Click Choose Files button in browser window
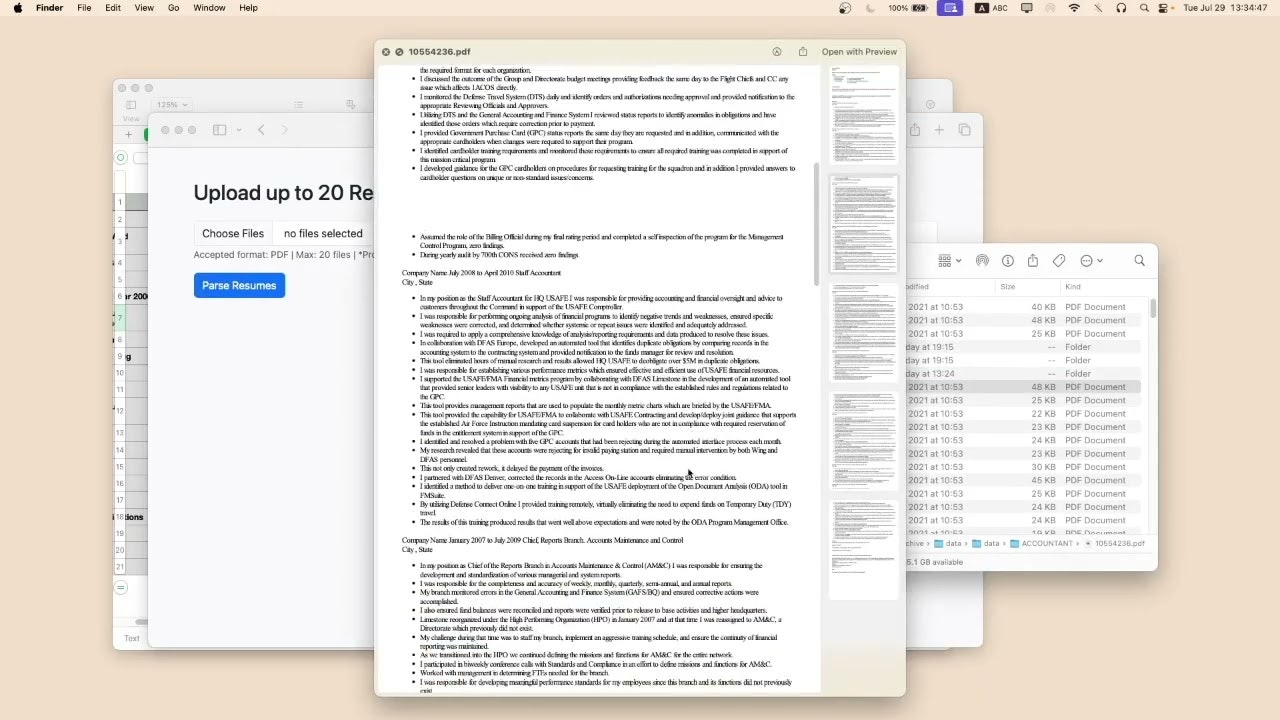 [233, 234]
